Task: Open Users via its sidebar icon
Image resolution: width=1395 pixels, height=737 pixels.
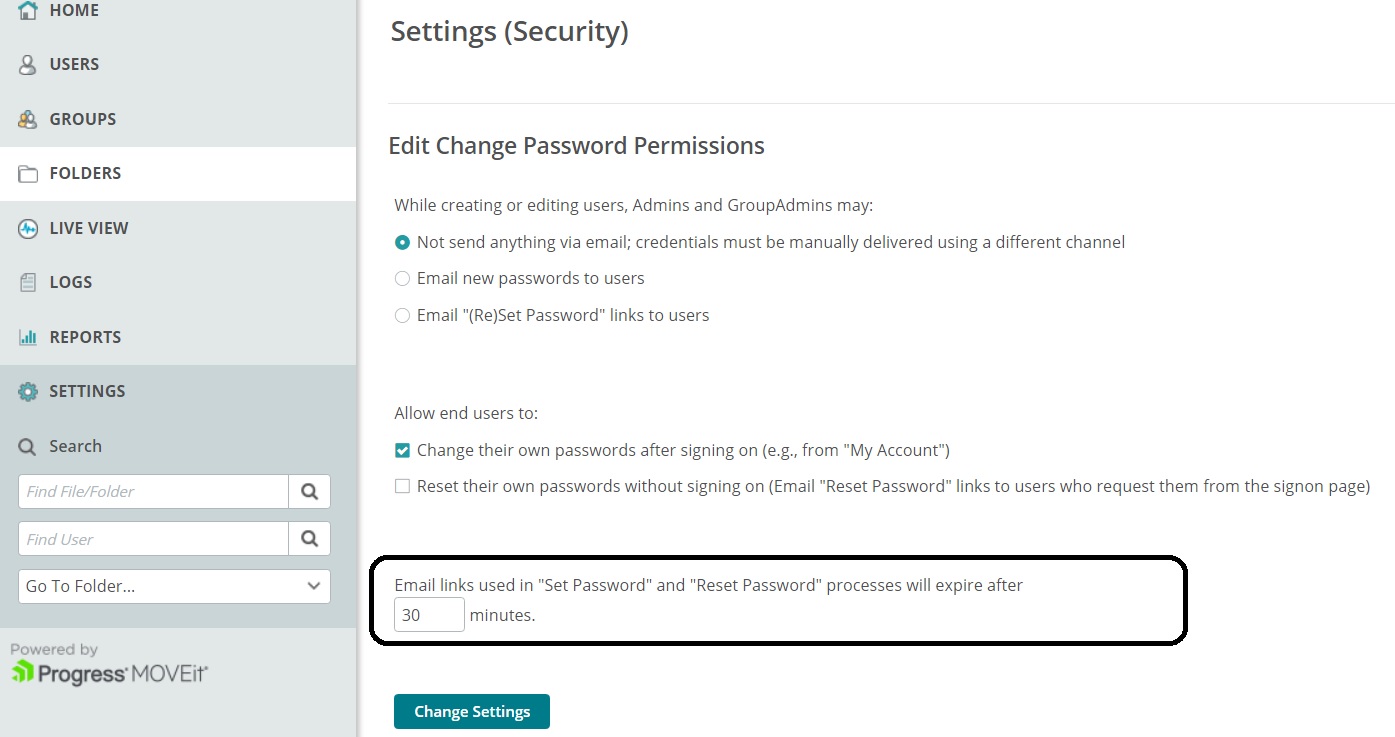Action: 27,64
